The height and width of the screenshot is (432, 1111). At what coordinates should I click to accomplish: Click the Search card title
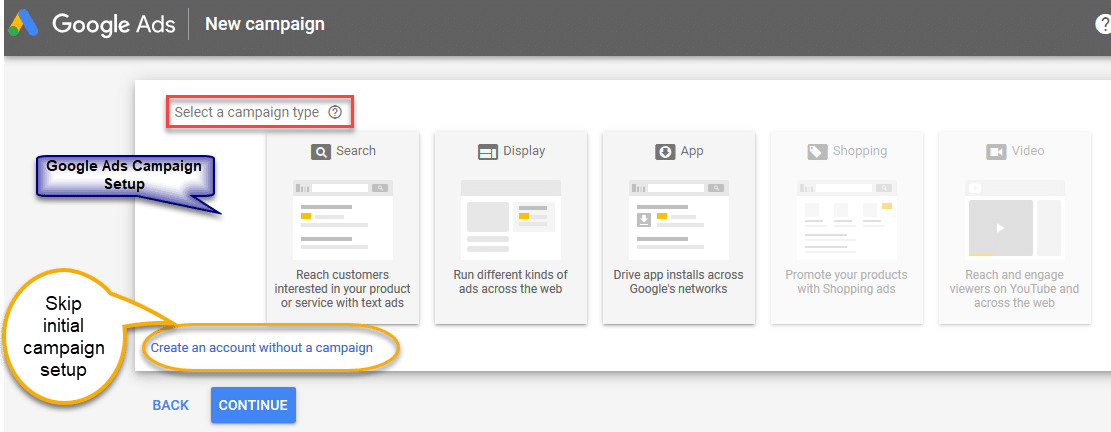tap(356, 151)
